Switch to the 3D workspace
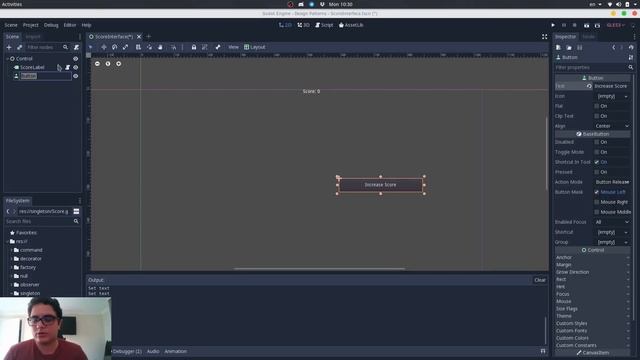This screenshot has width=640, height=360. pyautogui.click(x=303, y=25)
